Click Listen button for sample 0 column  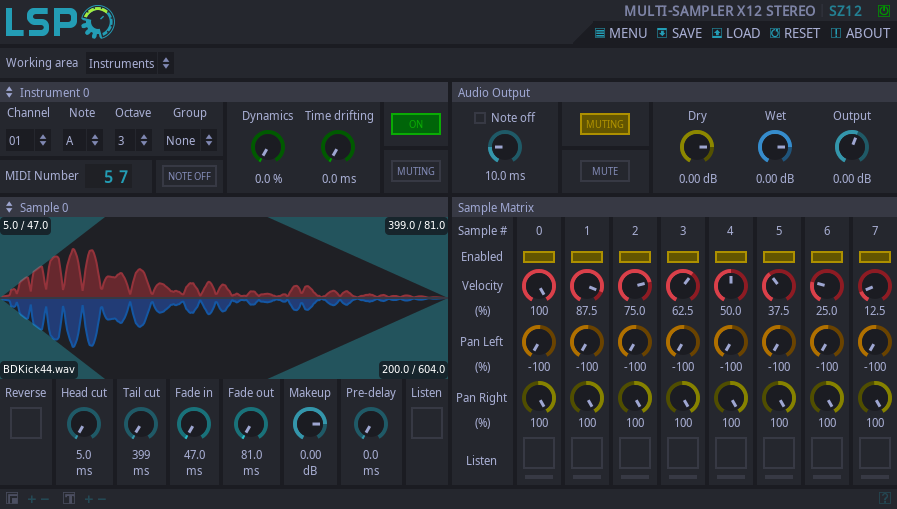point(539,454)
